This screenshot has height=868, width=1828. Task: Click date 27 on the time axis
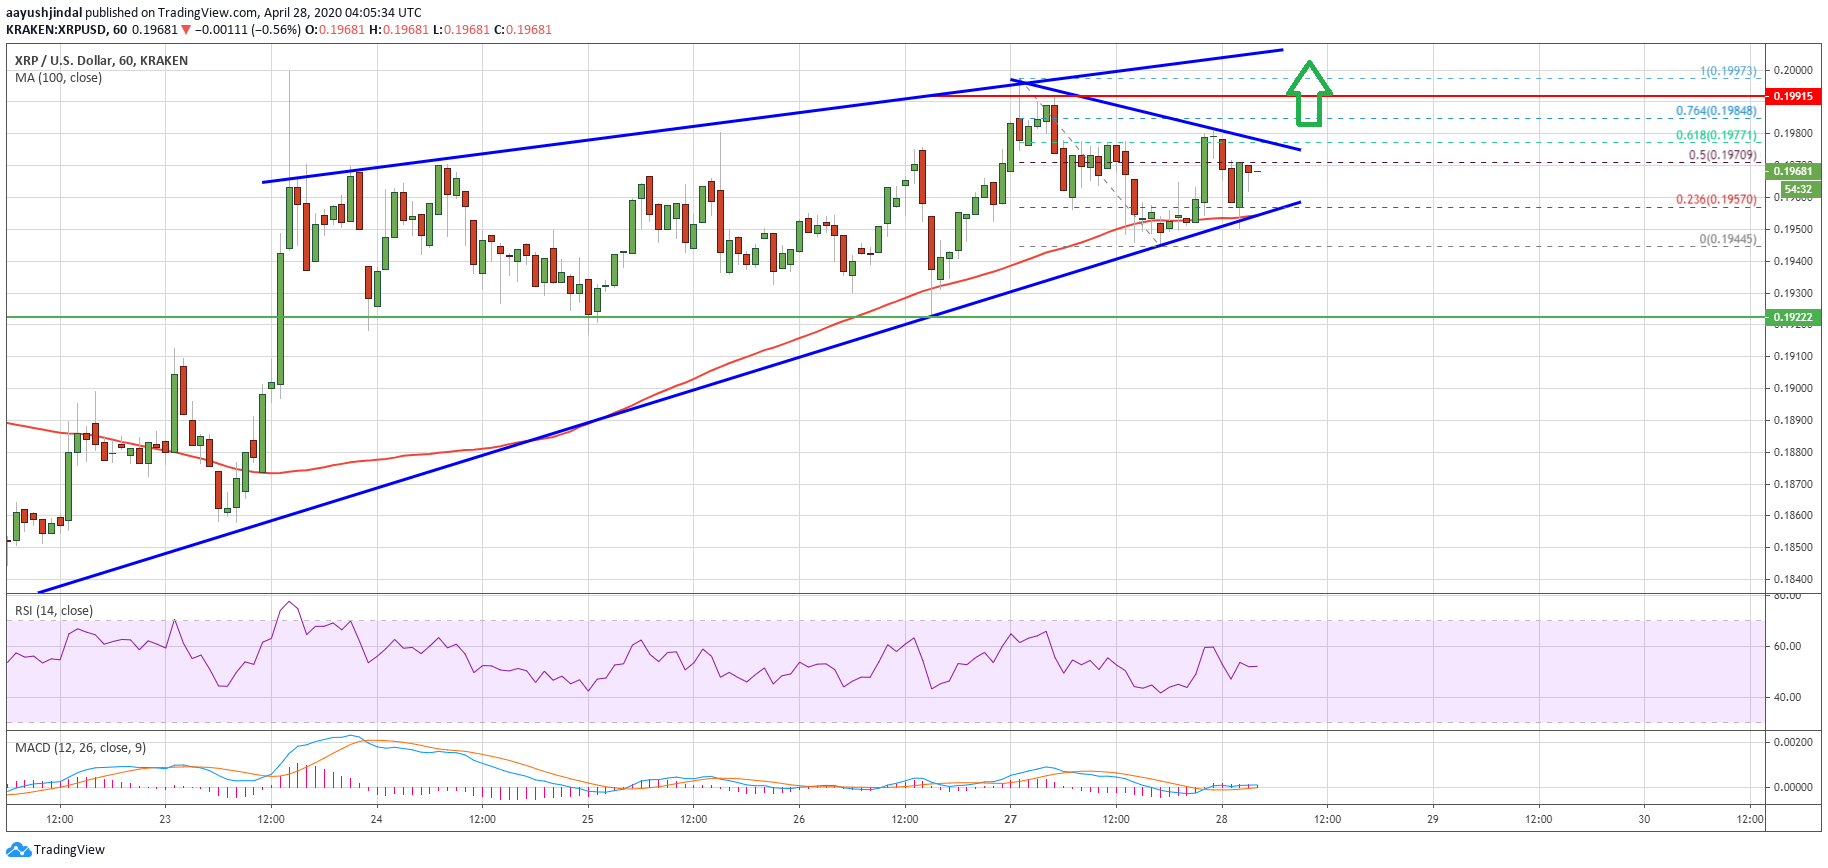pyautogui.click(x=1010, y=819)
